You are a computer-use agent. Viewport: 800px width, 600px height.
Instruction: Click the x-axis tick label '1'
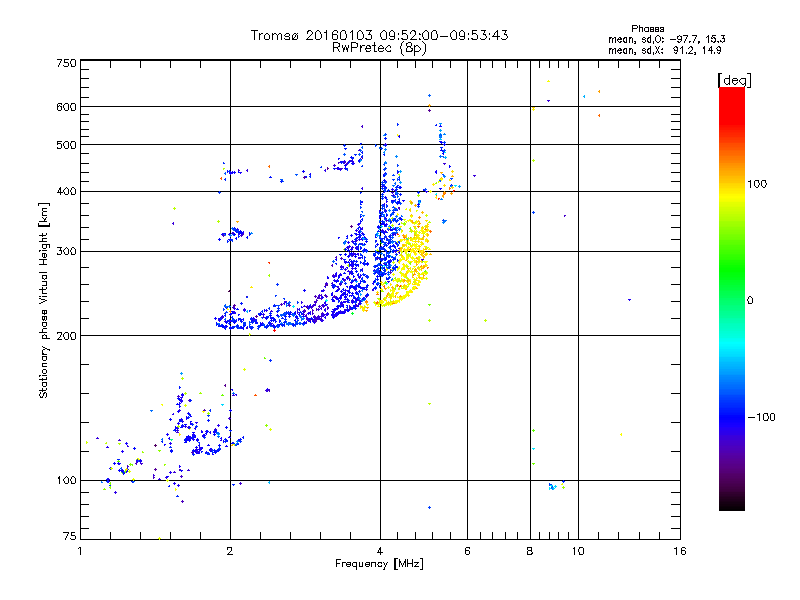[x=80, y=551]
